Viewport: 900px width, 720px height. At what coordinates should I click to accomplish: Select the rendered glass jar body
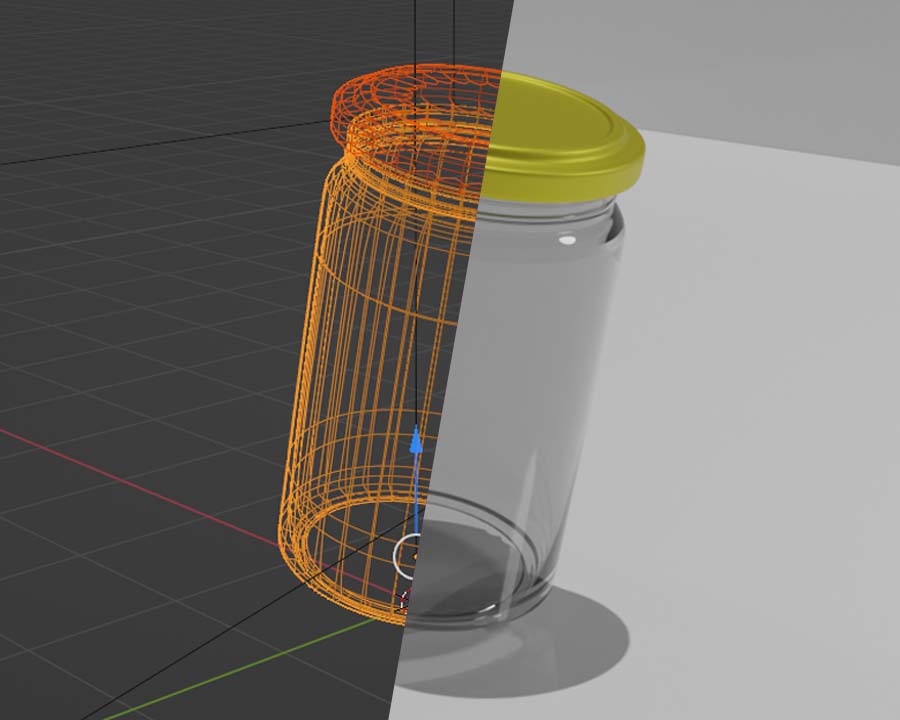(x=517, y=413)
